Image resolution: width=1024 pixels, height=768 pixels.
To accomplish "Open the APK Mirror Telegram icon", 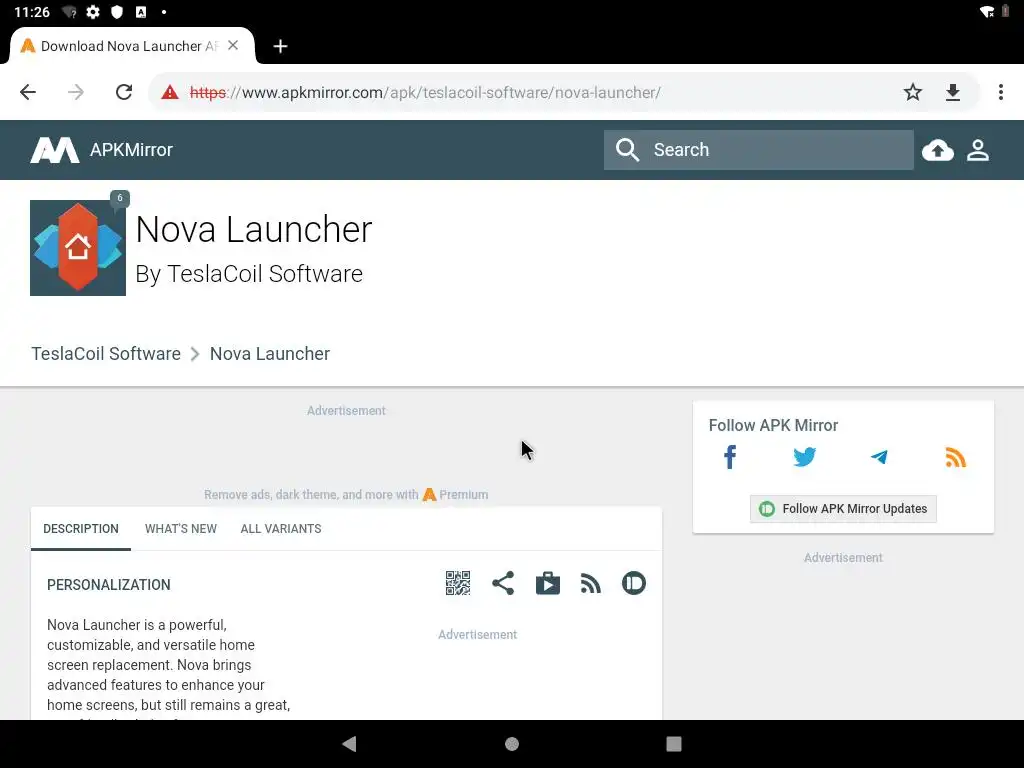I will tap(880, 457).
